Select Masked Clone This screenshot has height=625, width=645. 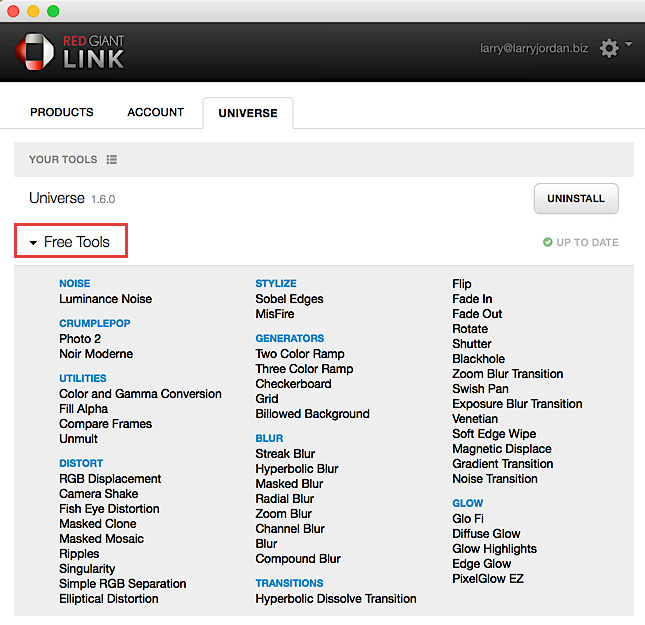pyautogui.click(x=97, y=523)
